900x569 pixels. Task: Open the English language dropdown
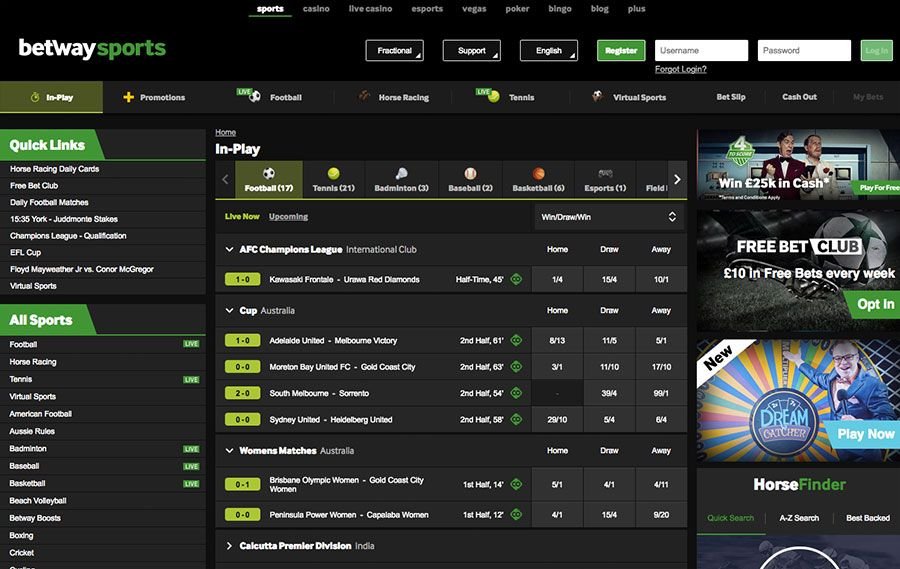click(x=549, y=51)
